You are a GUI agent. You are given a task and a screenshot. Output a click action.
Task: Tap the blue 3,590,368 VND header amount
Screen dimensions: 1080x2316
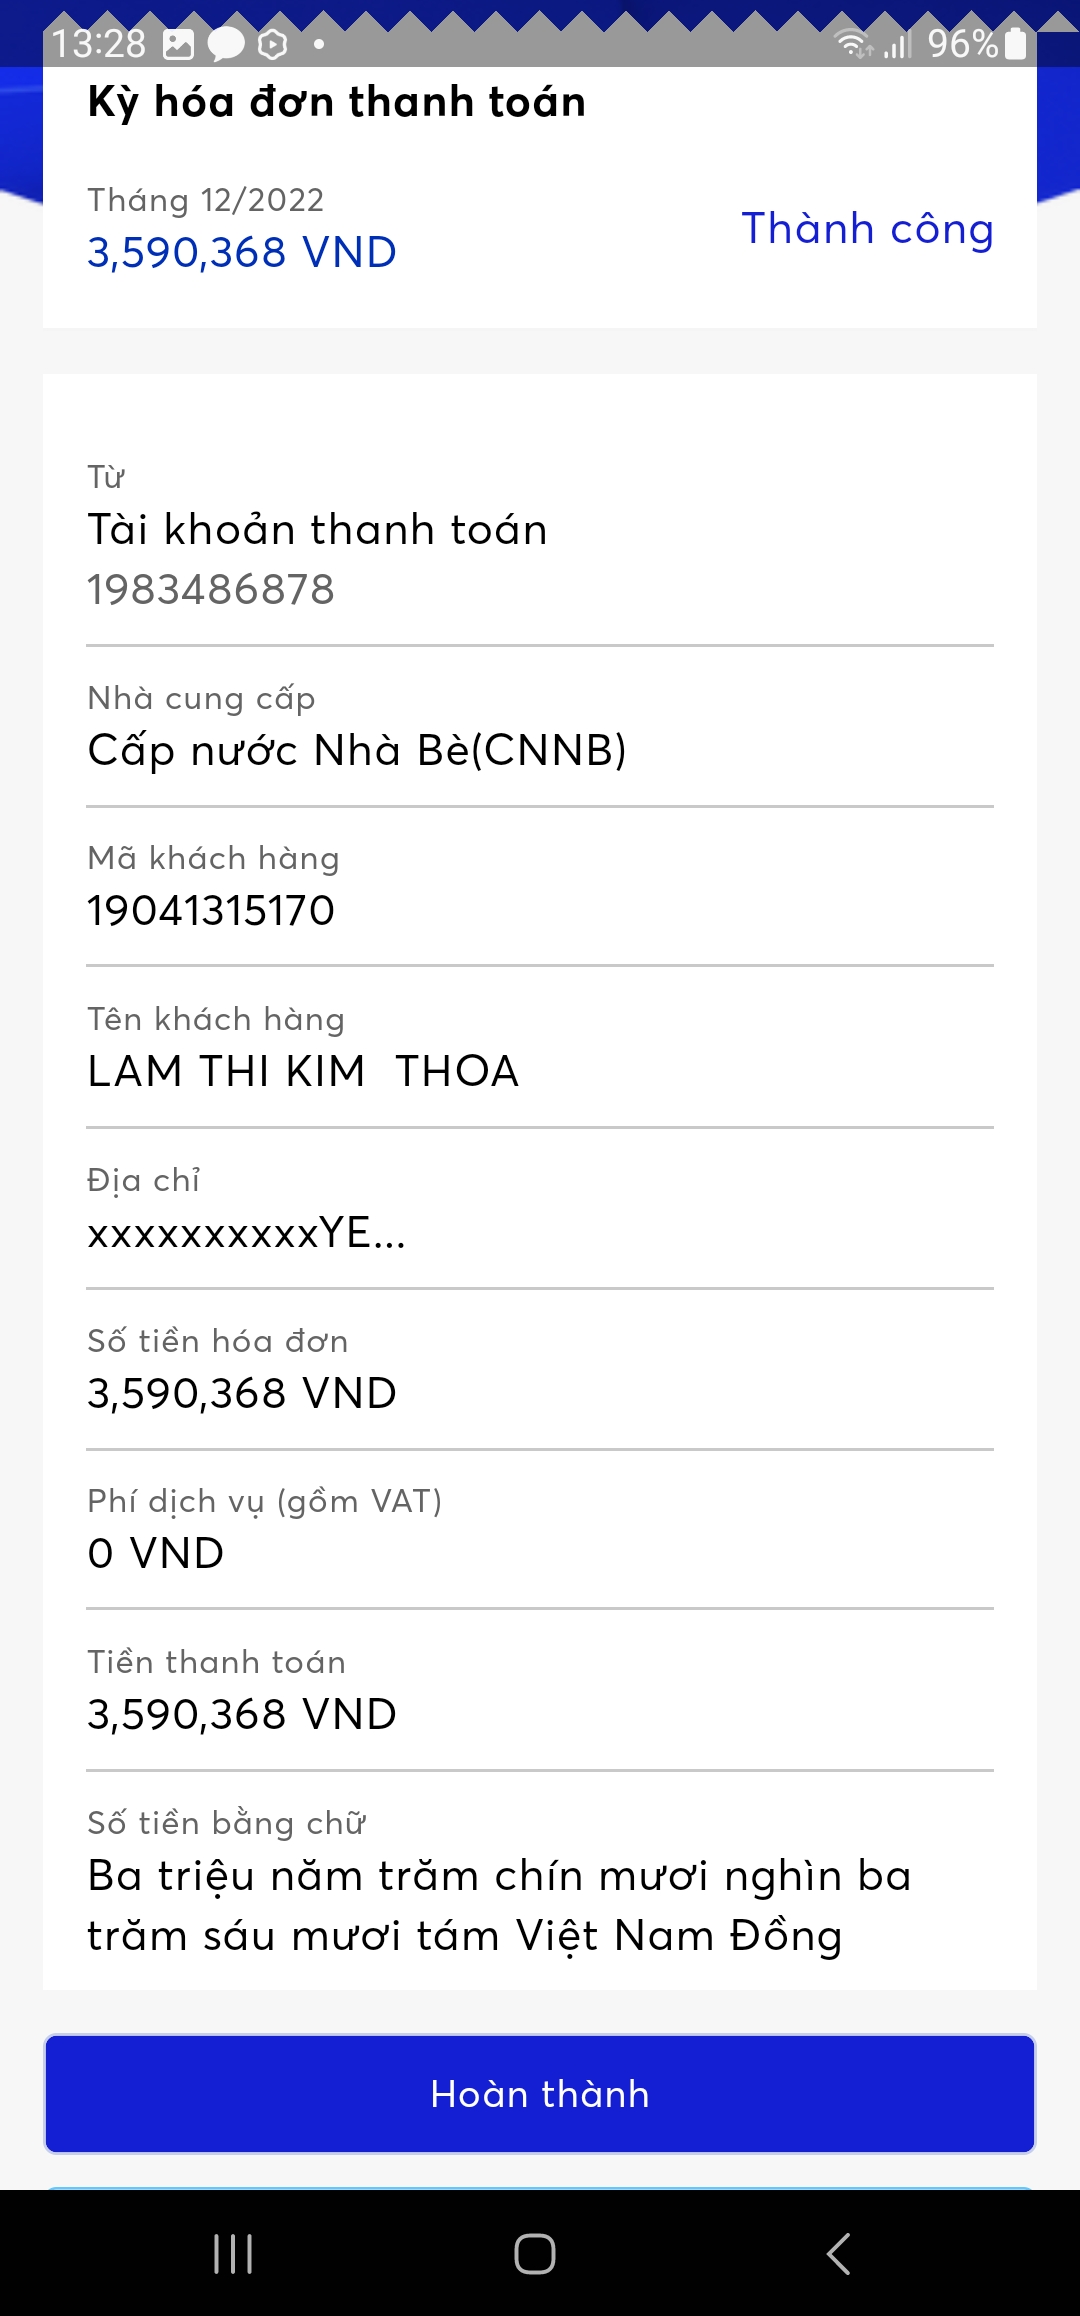click(x=242, y=252)
